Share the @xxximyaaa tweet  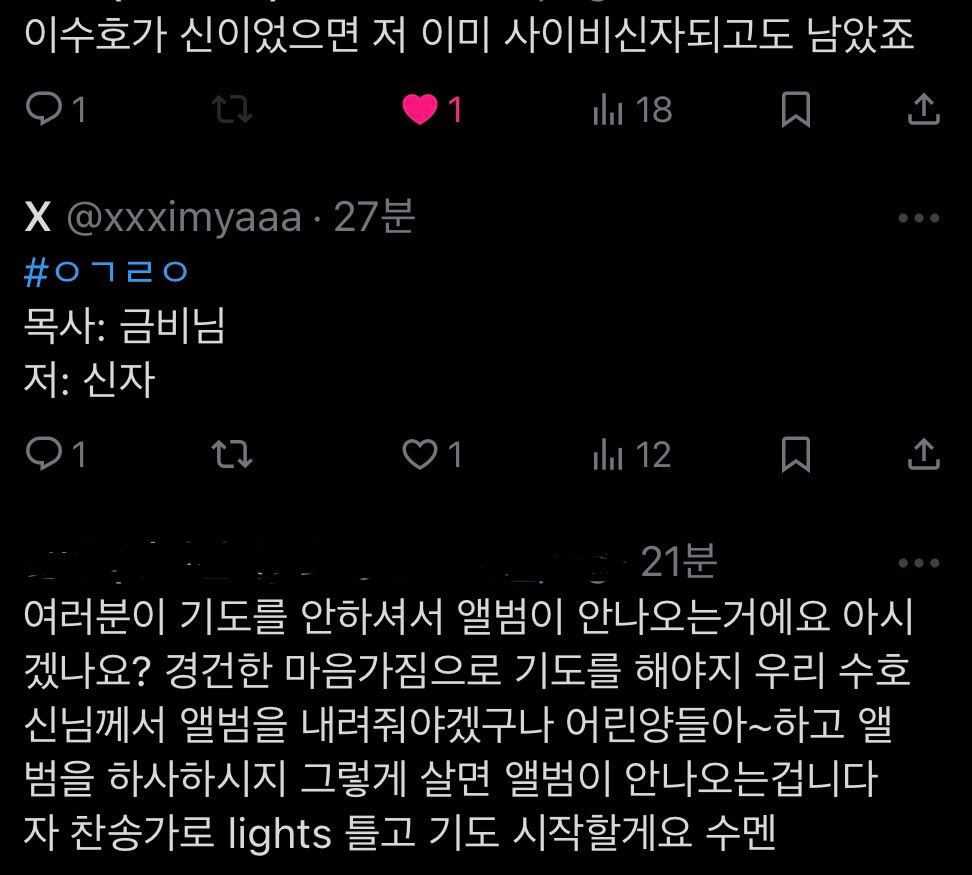click(x=924, y=454)
